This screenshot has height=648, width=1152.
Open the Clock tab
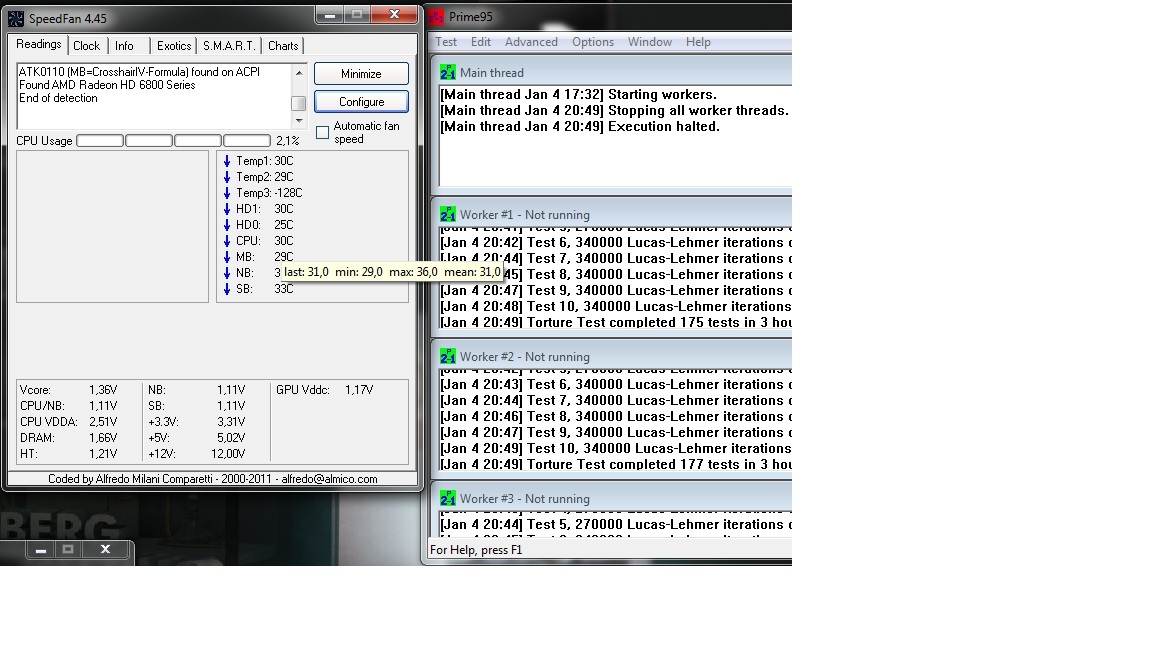click(x=87, y=46)
